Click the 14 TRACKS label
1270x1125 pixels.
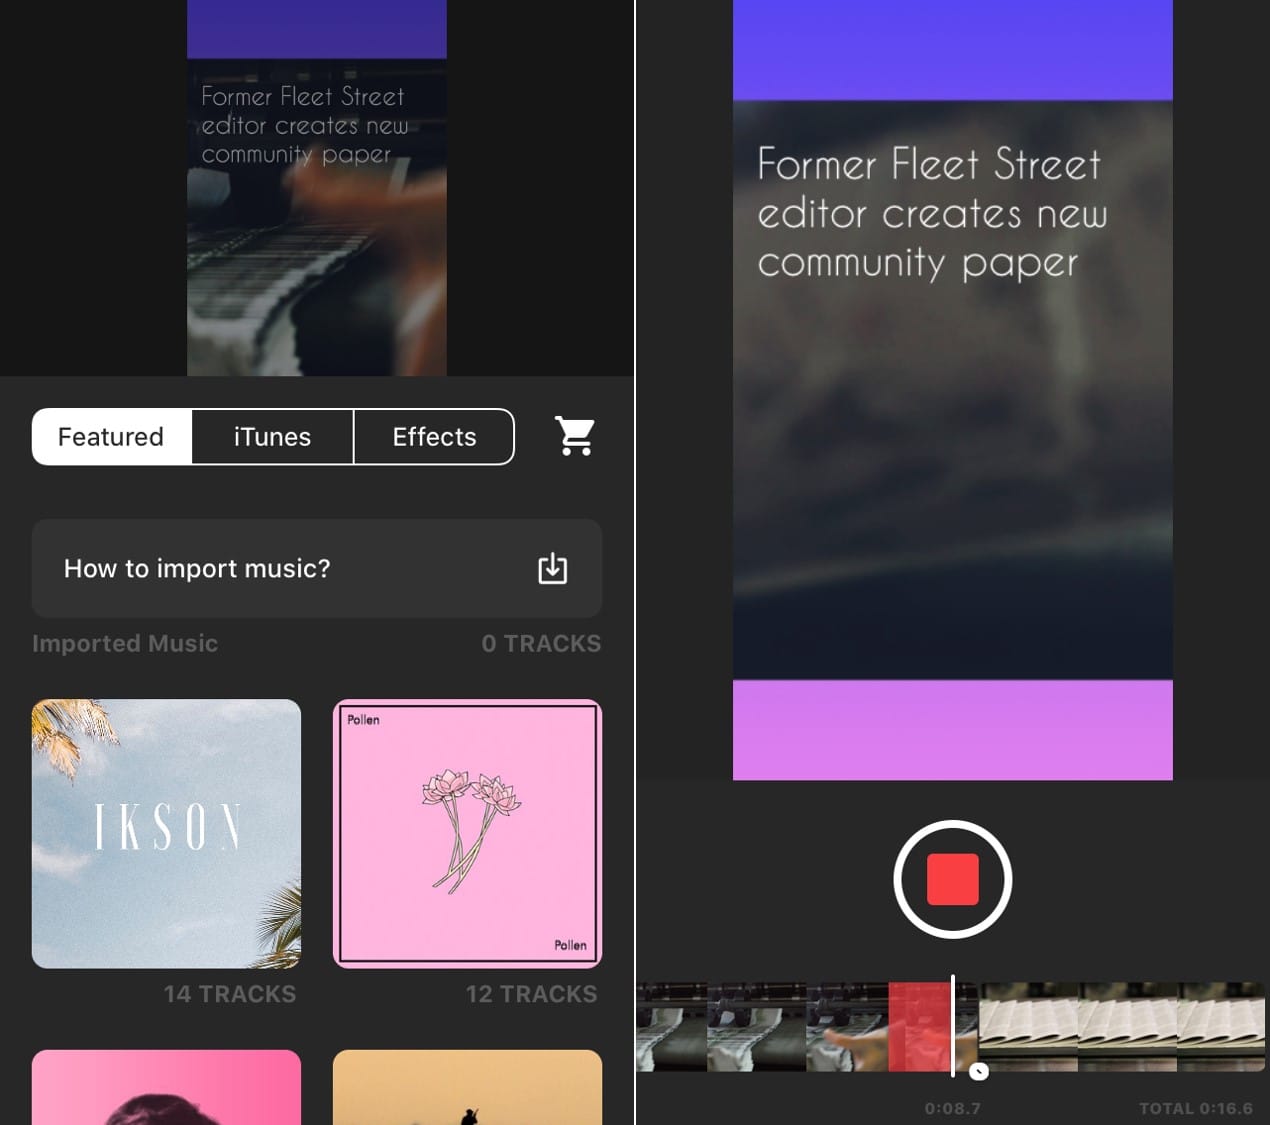(x=230, y=994)
